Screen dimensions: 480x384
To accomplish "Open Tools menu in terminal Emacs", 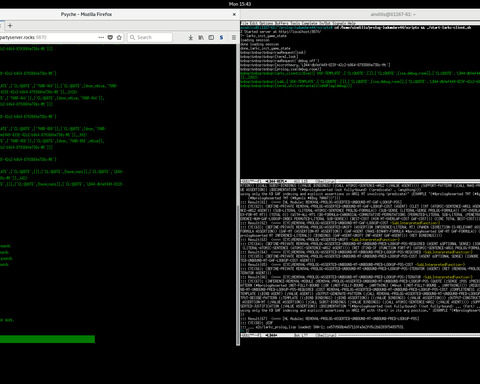I will [296, 23].
